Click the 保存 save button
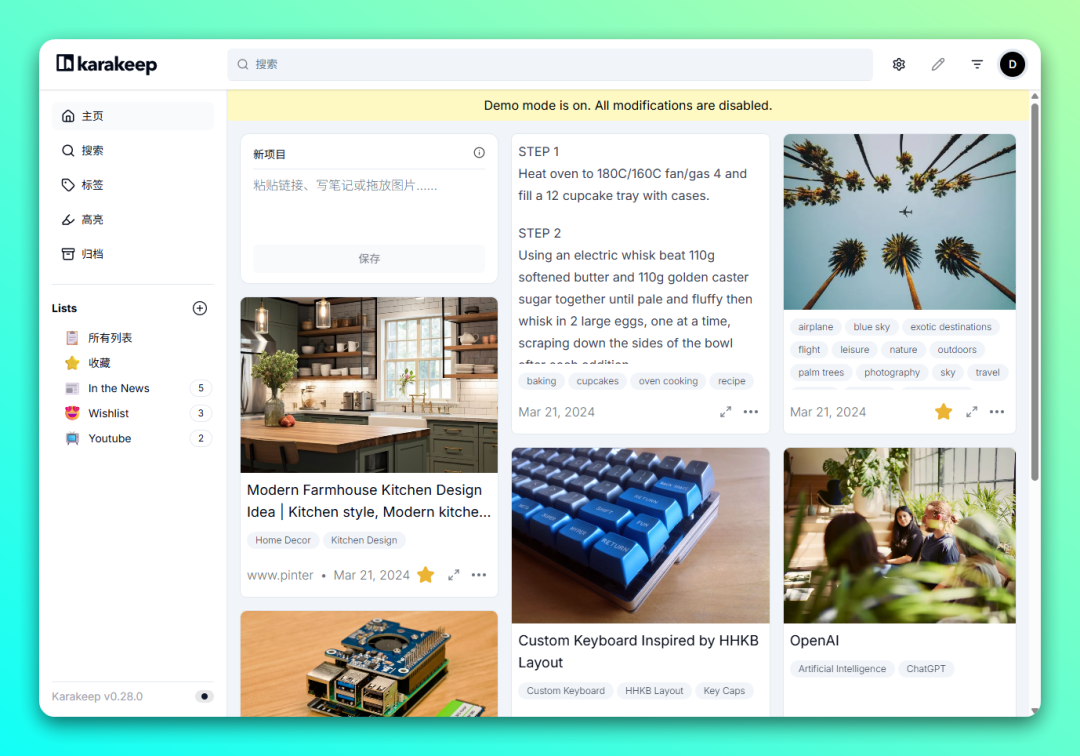The image size is (1080, 756). pyautogui.click(x=369, y=258)
